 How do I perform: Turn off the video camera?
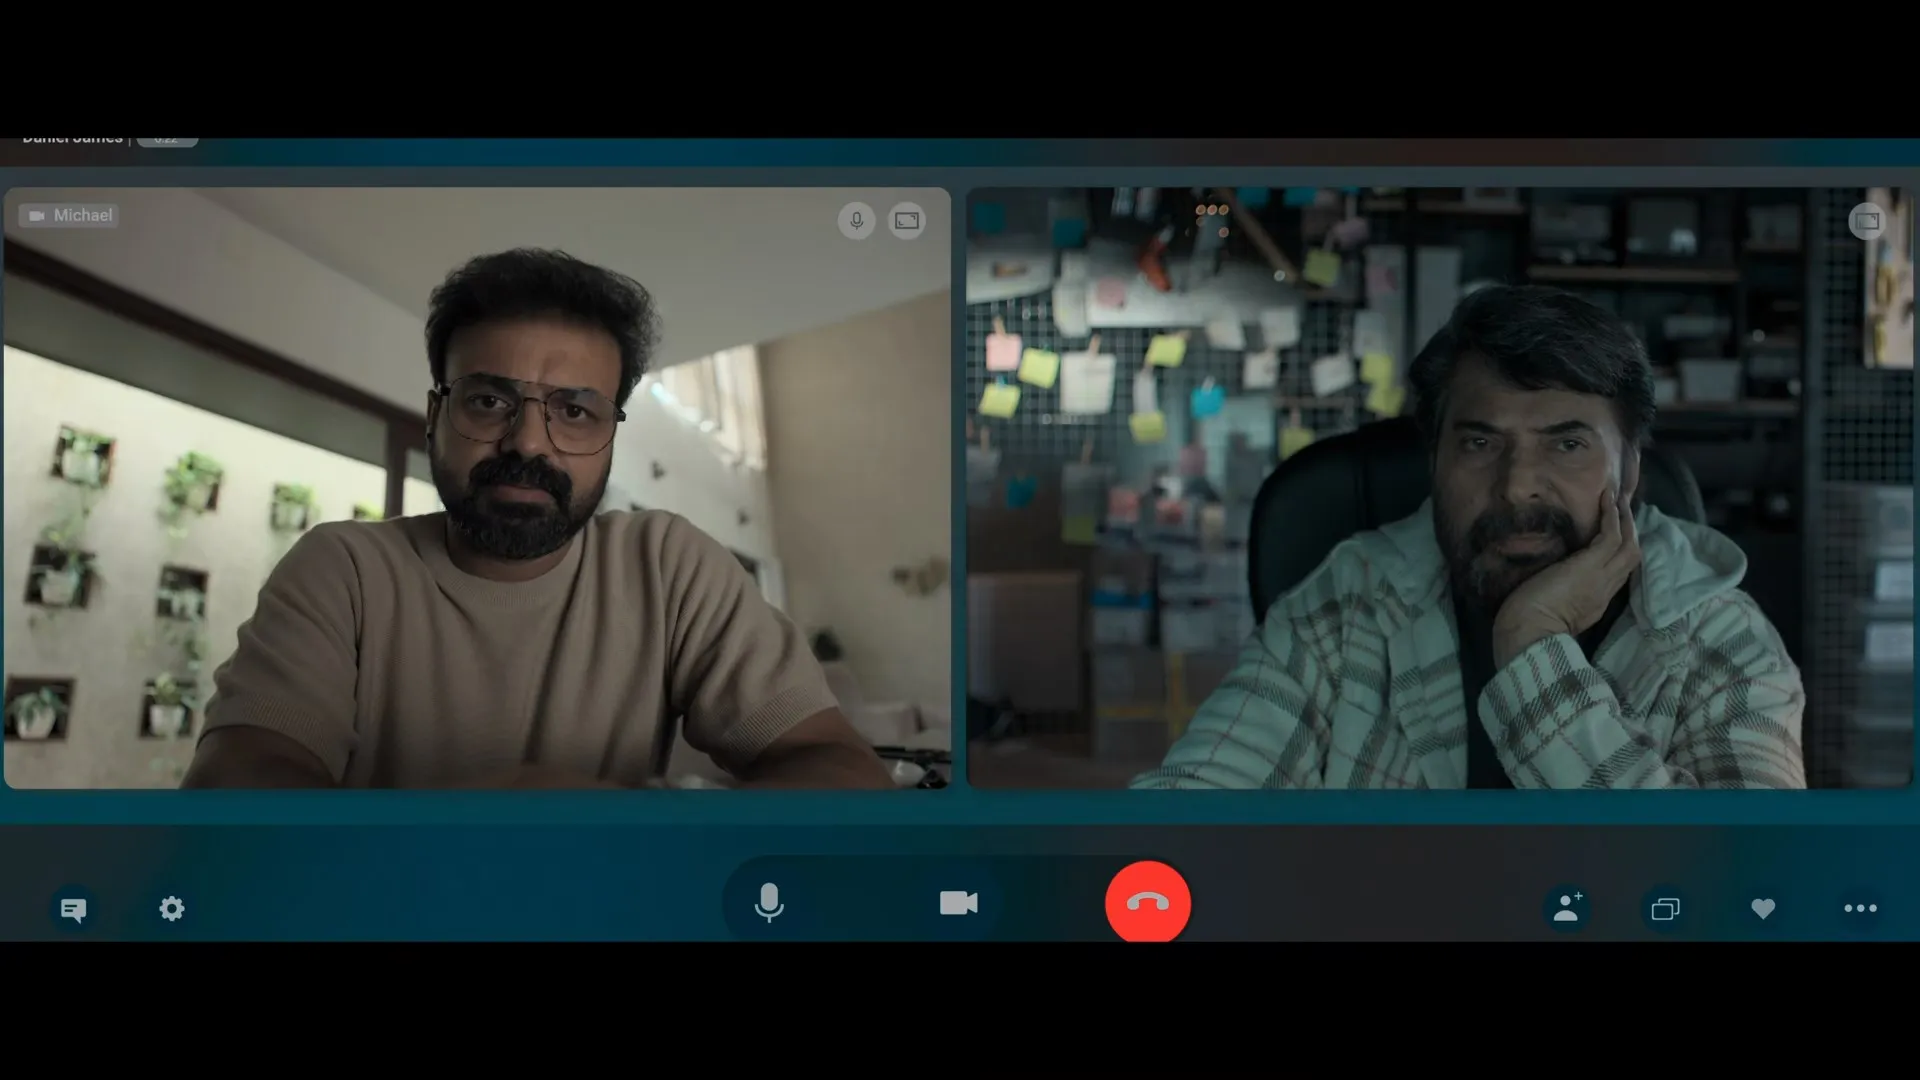click(x=958, y=903)
